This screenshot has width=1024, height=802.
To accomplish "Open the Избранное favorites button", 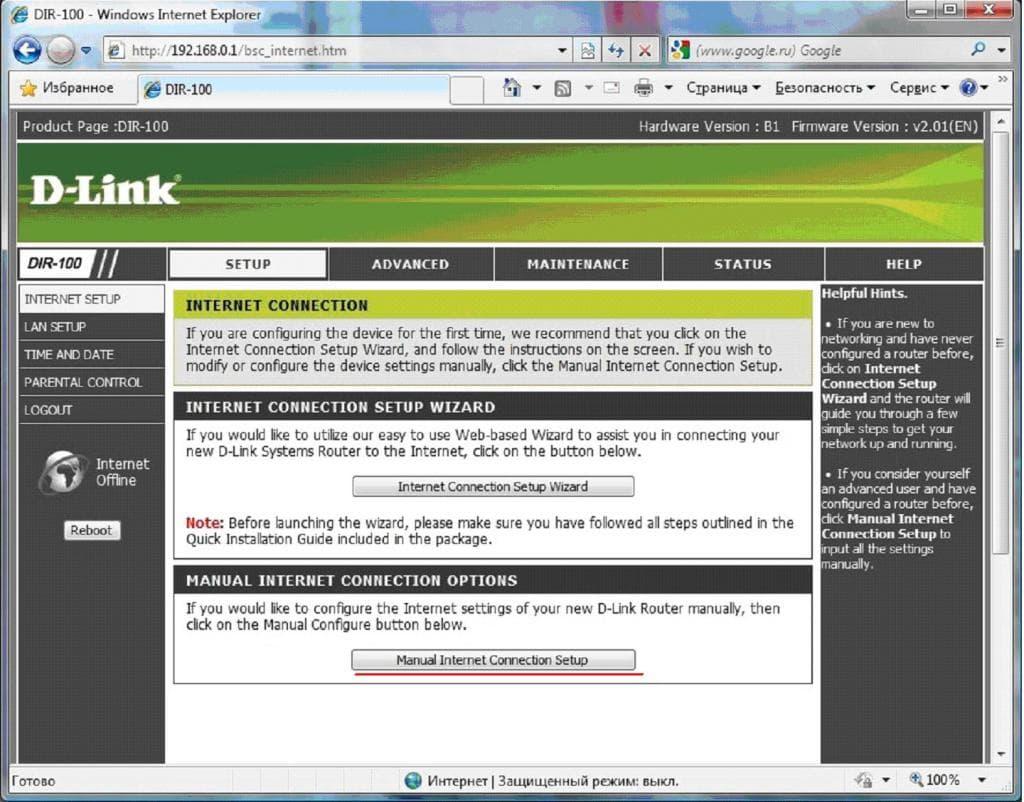I will [x=67, y=88].
